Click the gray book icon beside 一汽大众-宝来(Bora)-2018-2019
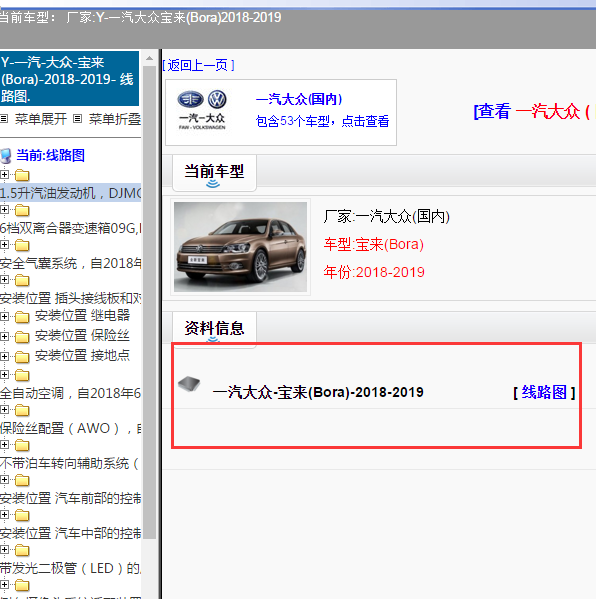The height and width of the screenshot is (599, 596). (189, 384)
